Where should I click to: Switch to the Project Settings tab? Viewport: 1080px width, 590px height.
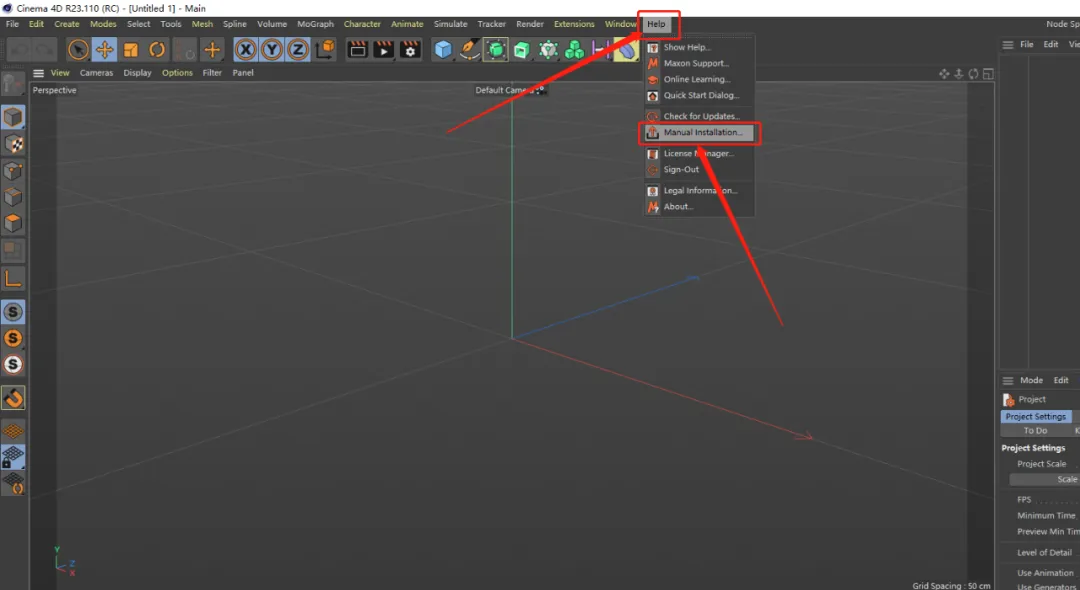[x=1035, y=417]
